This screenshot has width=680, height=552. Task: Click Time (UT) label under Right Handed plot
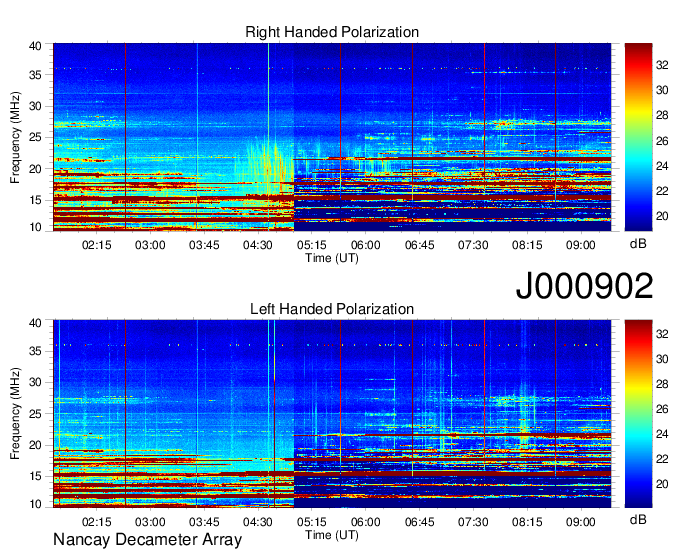click(x=332, y=258)
